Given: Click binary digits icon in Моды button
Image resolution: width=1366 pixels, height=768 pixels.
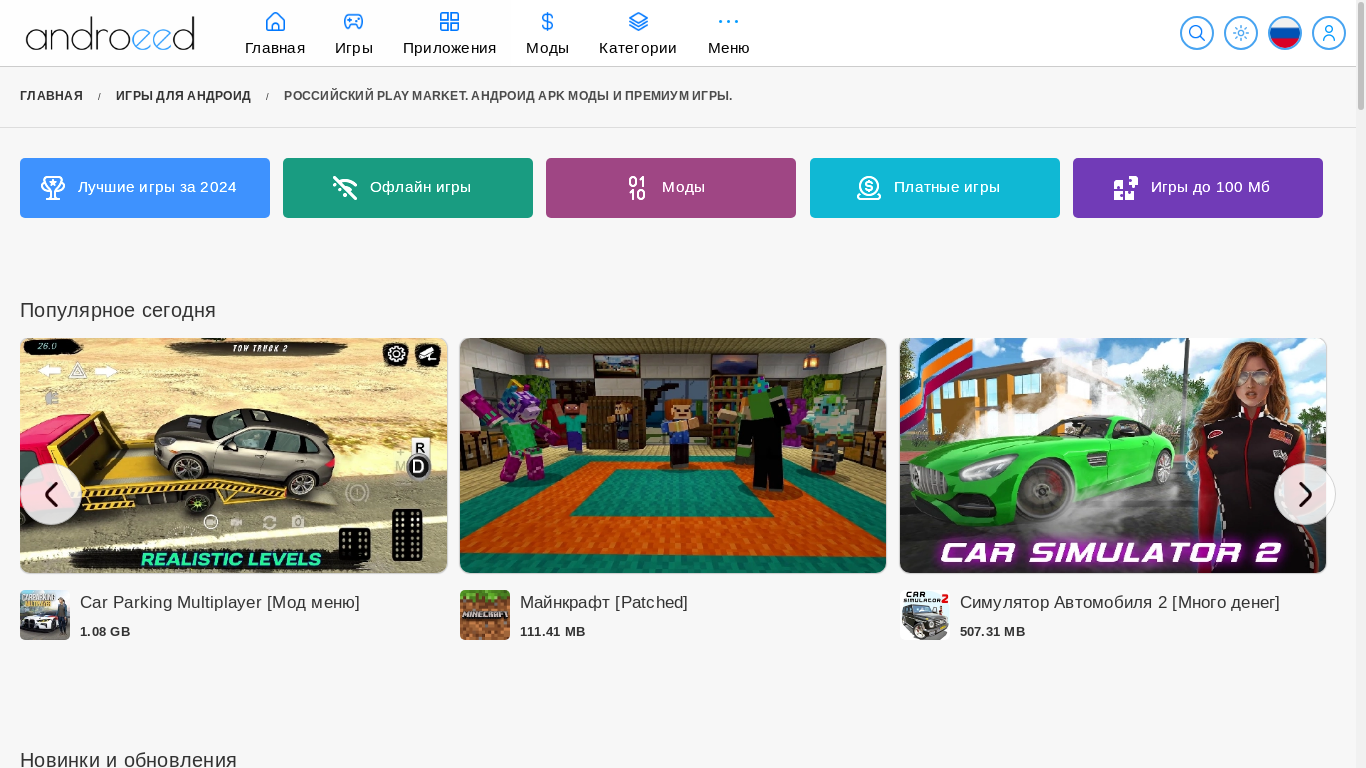Looking at the screenshot, I should [x=637, y=188].
